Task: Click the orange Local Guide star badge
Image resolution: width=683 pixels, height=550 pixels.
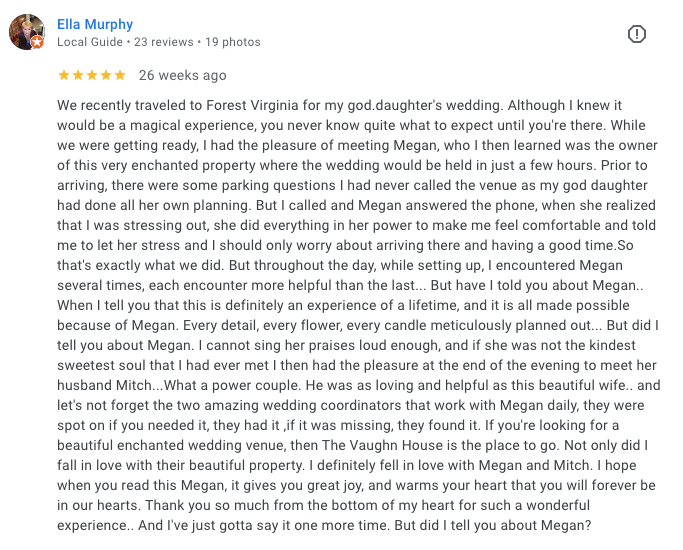Action: (x=37, y=42)
